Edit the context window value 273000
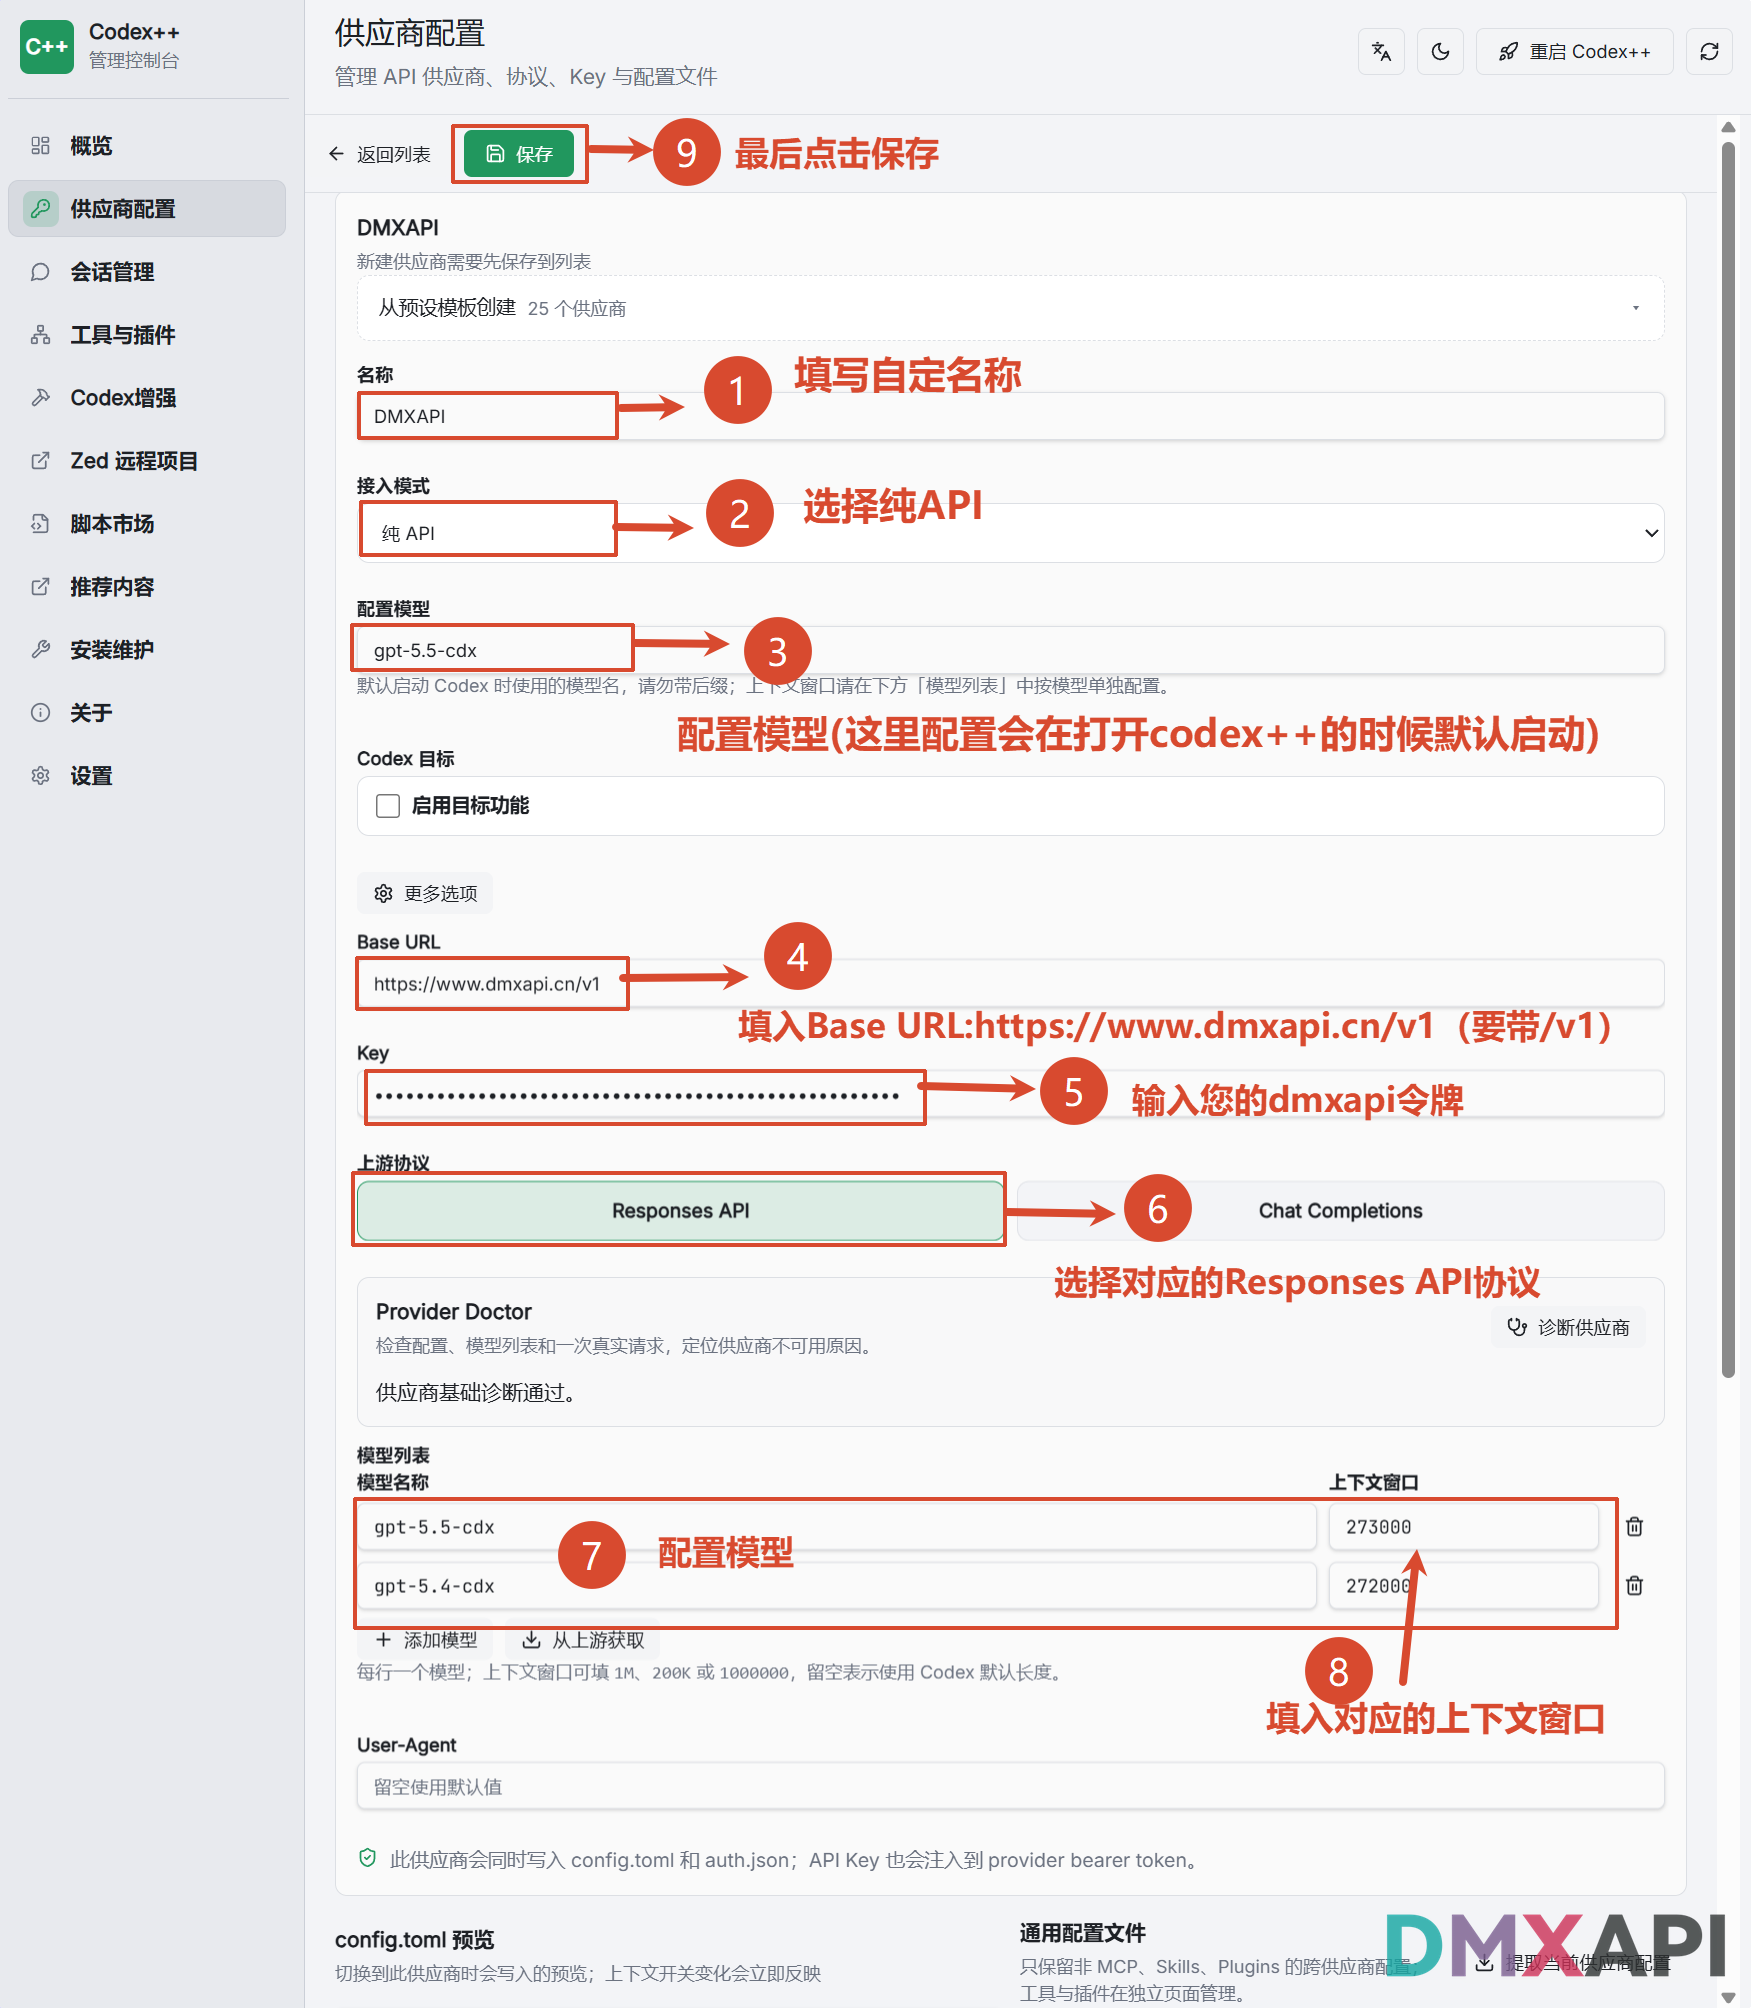 pos(1463,1527)
